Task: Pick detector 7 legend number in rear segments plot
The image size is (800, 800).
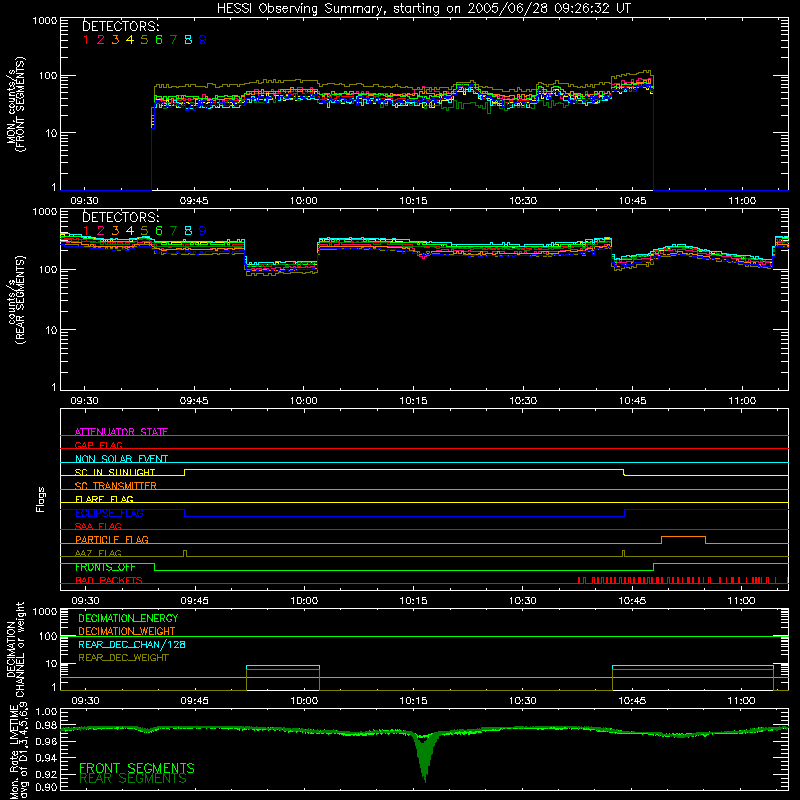Action: click(173, 231)
